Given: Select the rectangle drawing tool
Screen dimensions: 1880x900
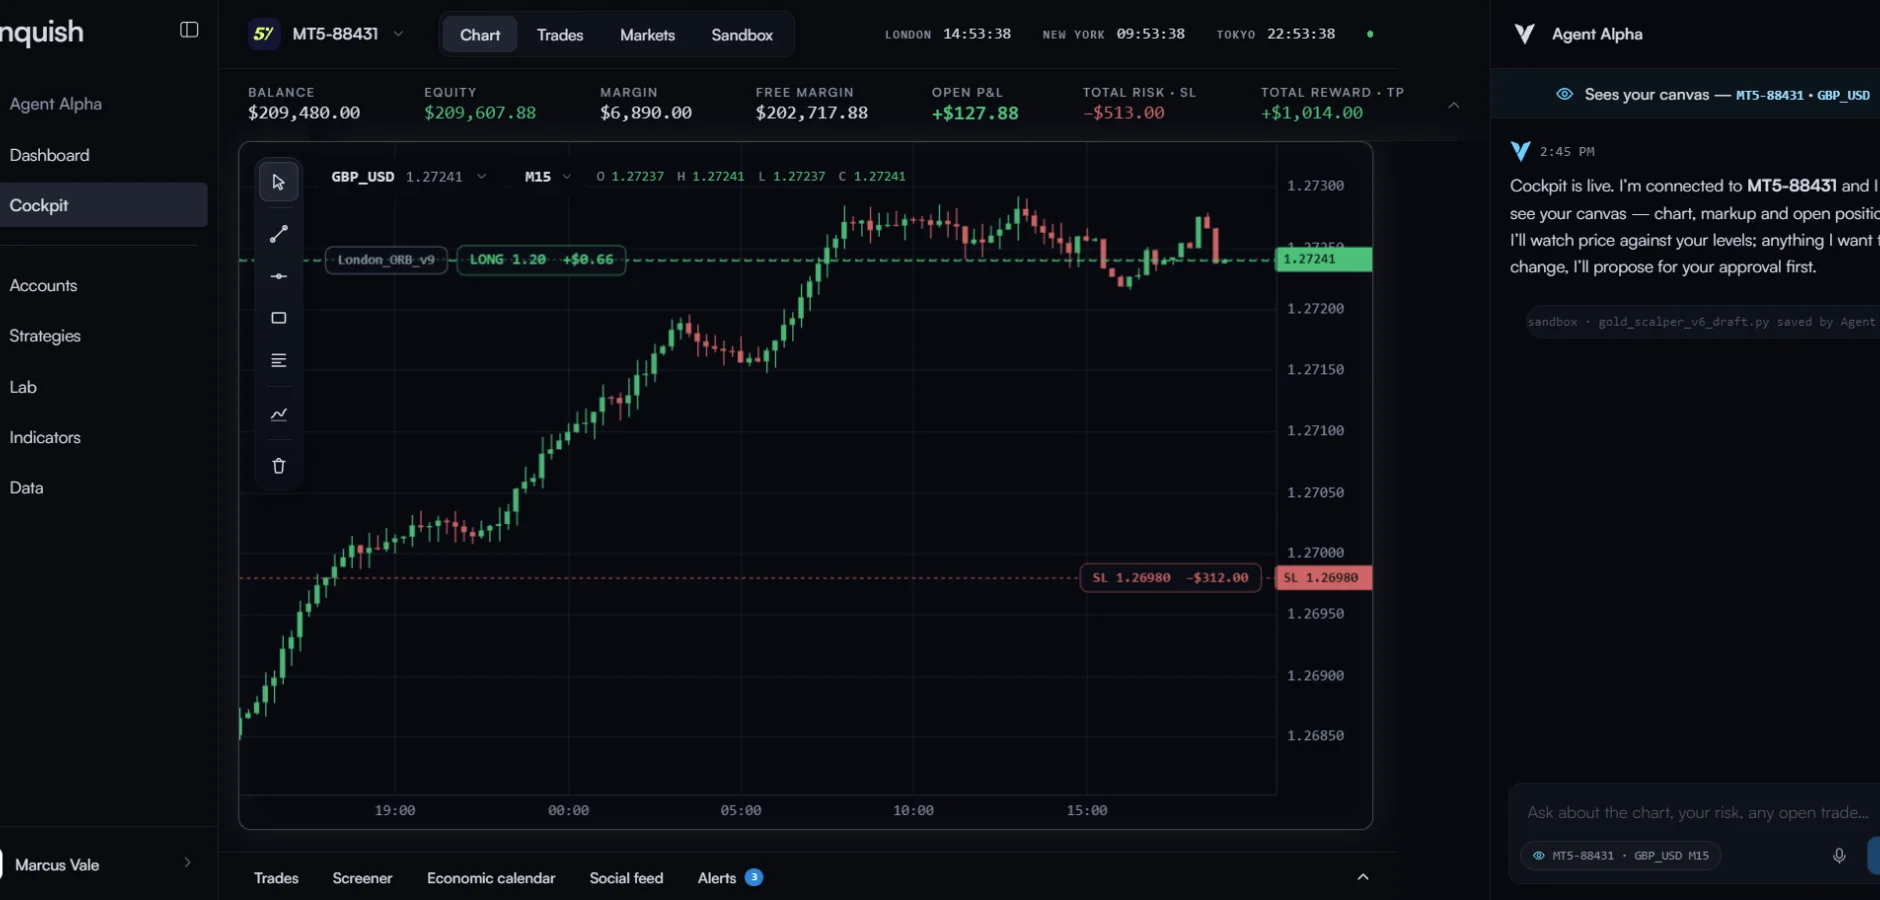Looking at the screenshot, I should click(x=279, y=318).
